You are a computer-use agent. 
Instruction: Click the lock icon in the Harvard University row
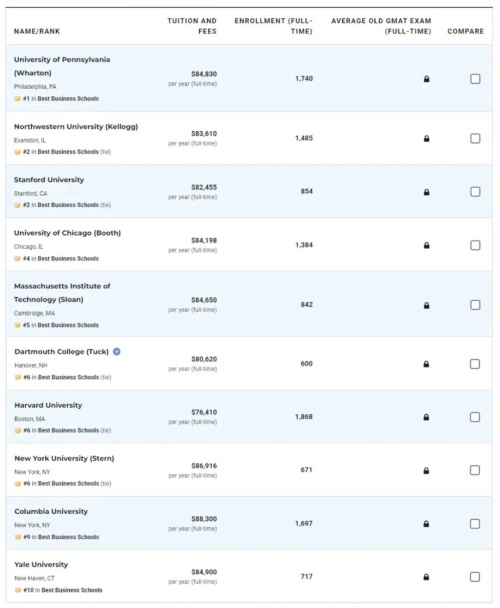[426, 417]
